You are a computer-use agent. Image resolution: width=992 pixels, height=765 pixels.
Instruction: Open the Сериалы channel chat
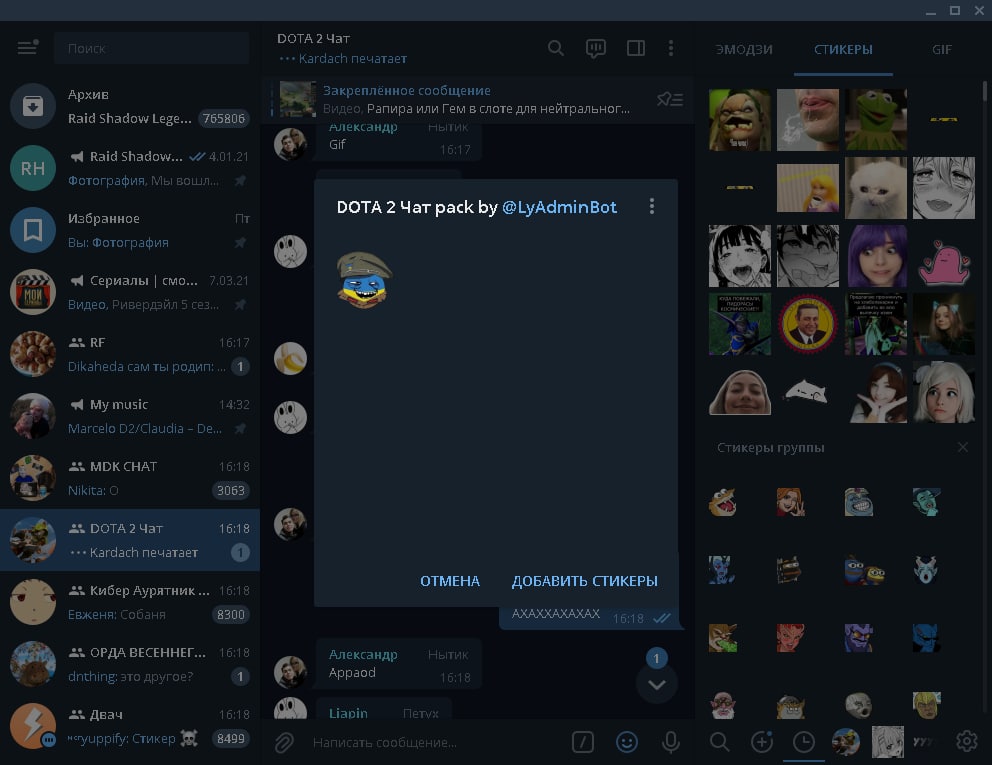[x=130, y=292]
